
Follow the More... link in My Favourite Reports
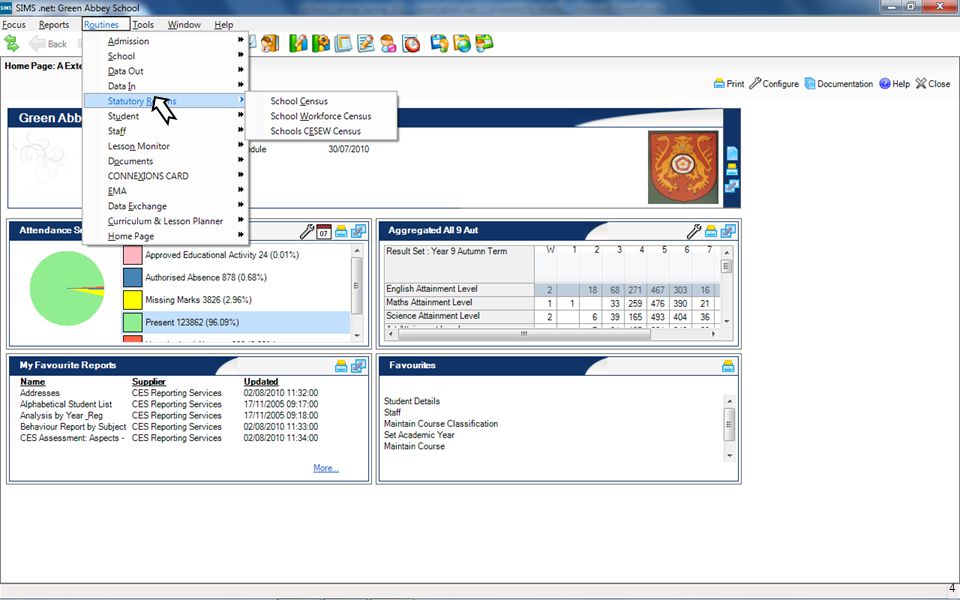pyautogui.click(x=326, y=468)
